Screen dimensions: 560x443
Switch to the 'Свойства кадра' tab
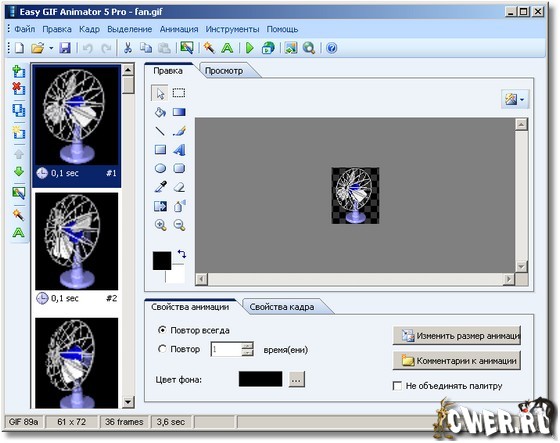[x=282, y=307]
